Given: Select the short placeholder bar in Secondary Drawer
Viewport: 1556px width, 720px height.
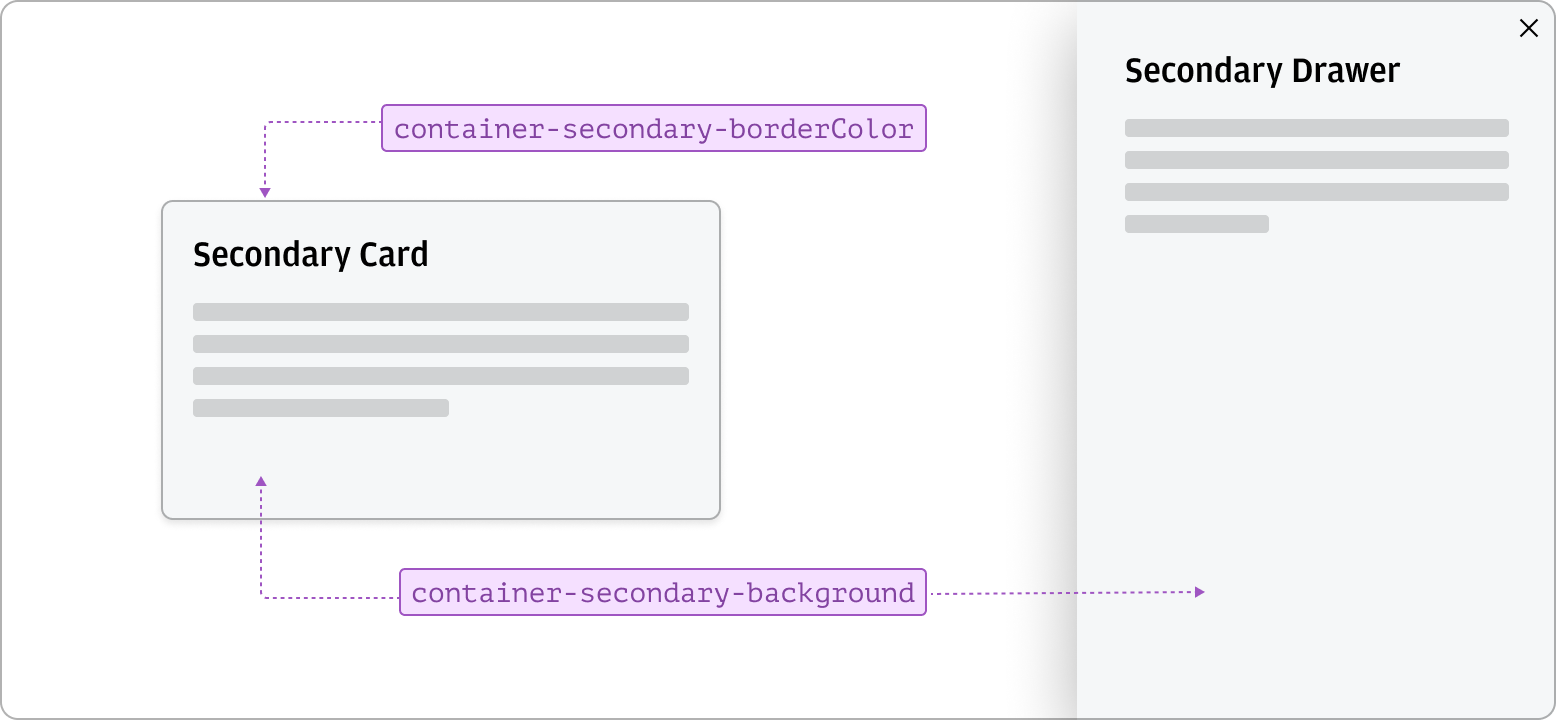Looking at the screenshot, I should click(x=1196, y=225).
